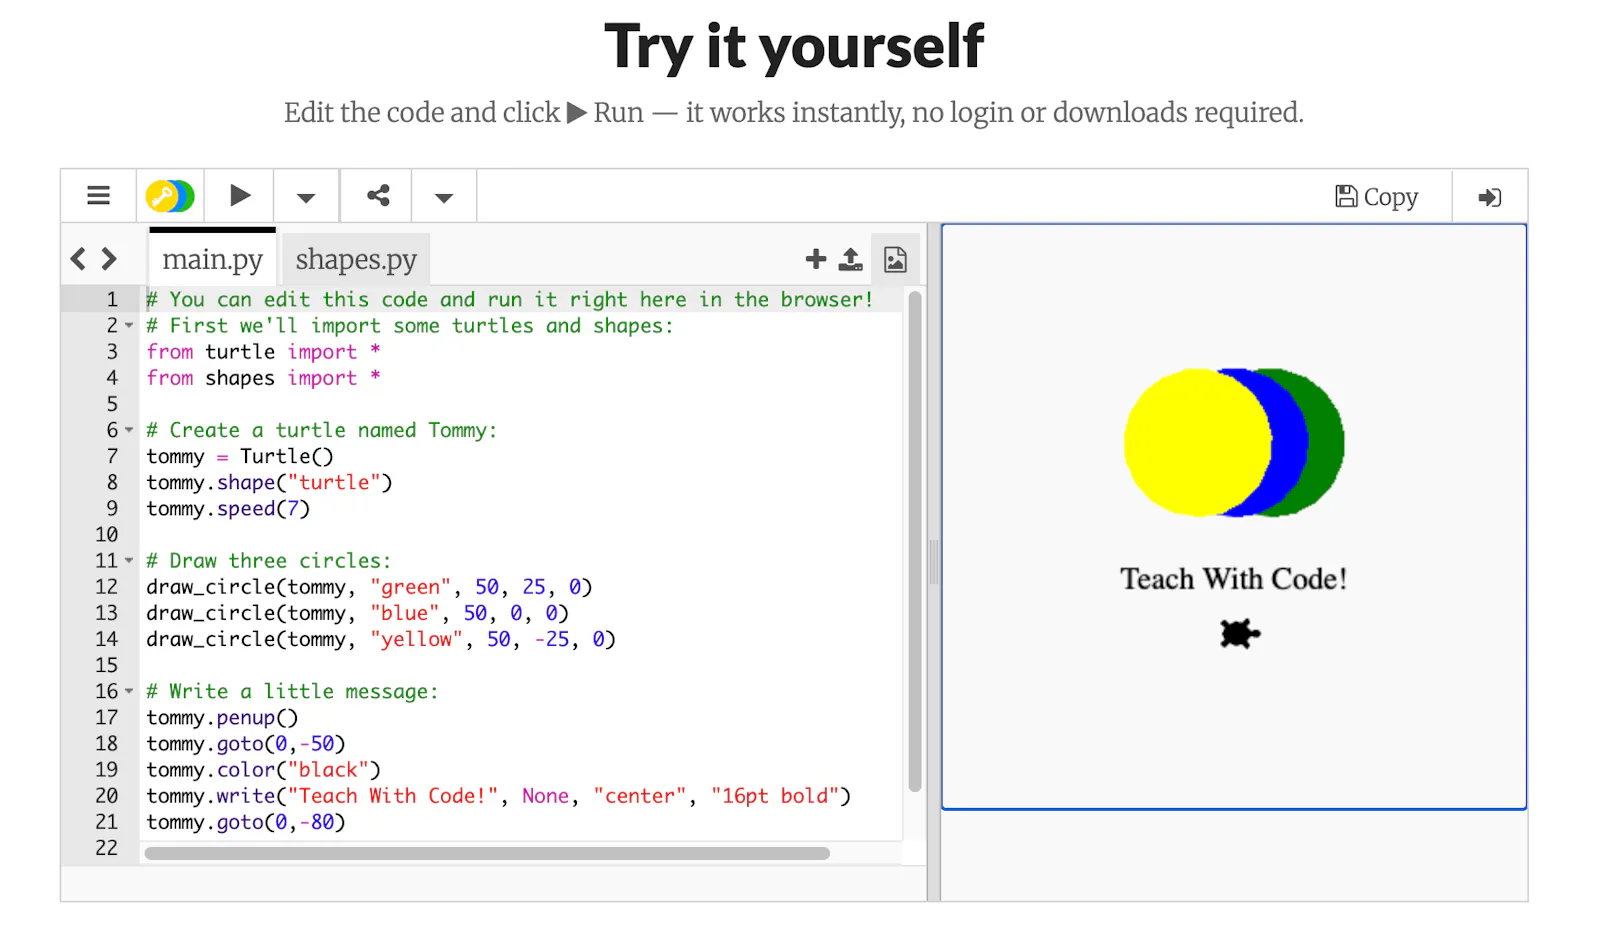Viewport: 1600px width, 940px height.
Task: Click the horizontal scrollbar of the editor
Action: tap(487, 853)
